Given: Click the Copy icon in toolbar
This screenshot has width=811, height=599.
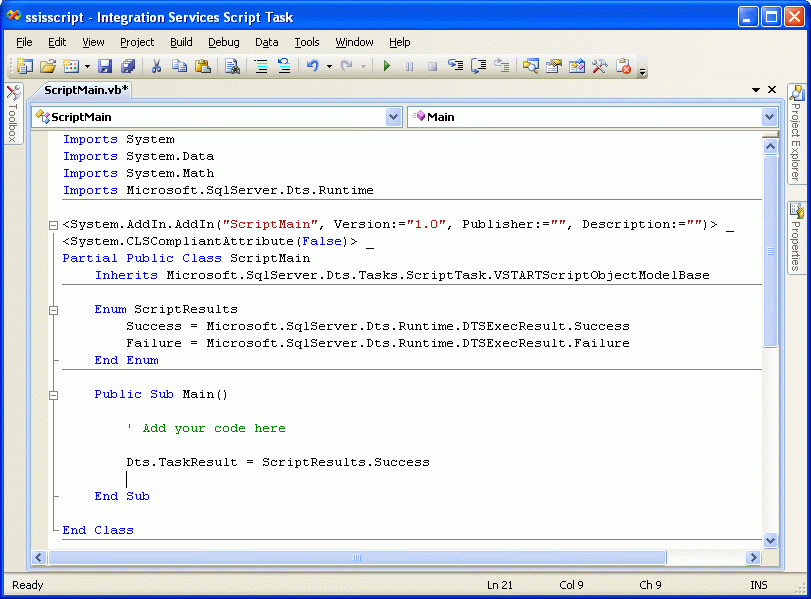Looking at the screenshot, I should [x=179, y=66].
